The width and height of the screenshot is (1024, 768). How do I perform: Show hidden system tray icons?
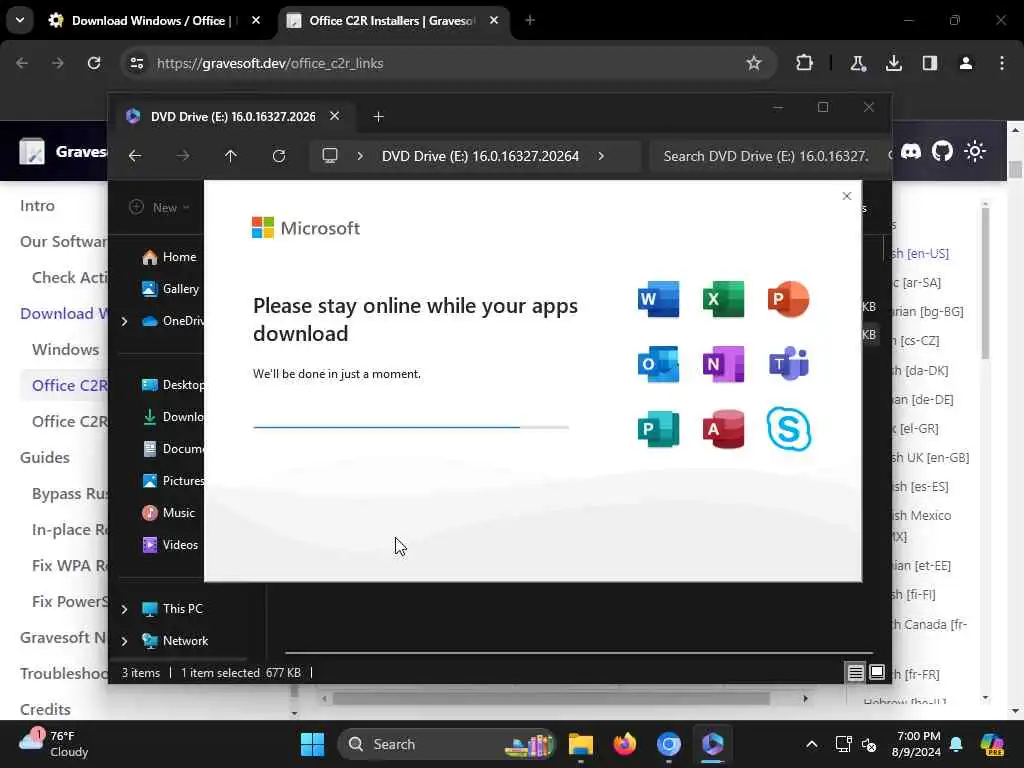tap(811, 744)
